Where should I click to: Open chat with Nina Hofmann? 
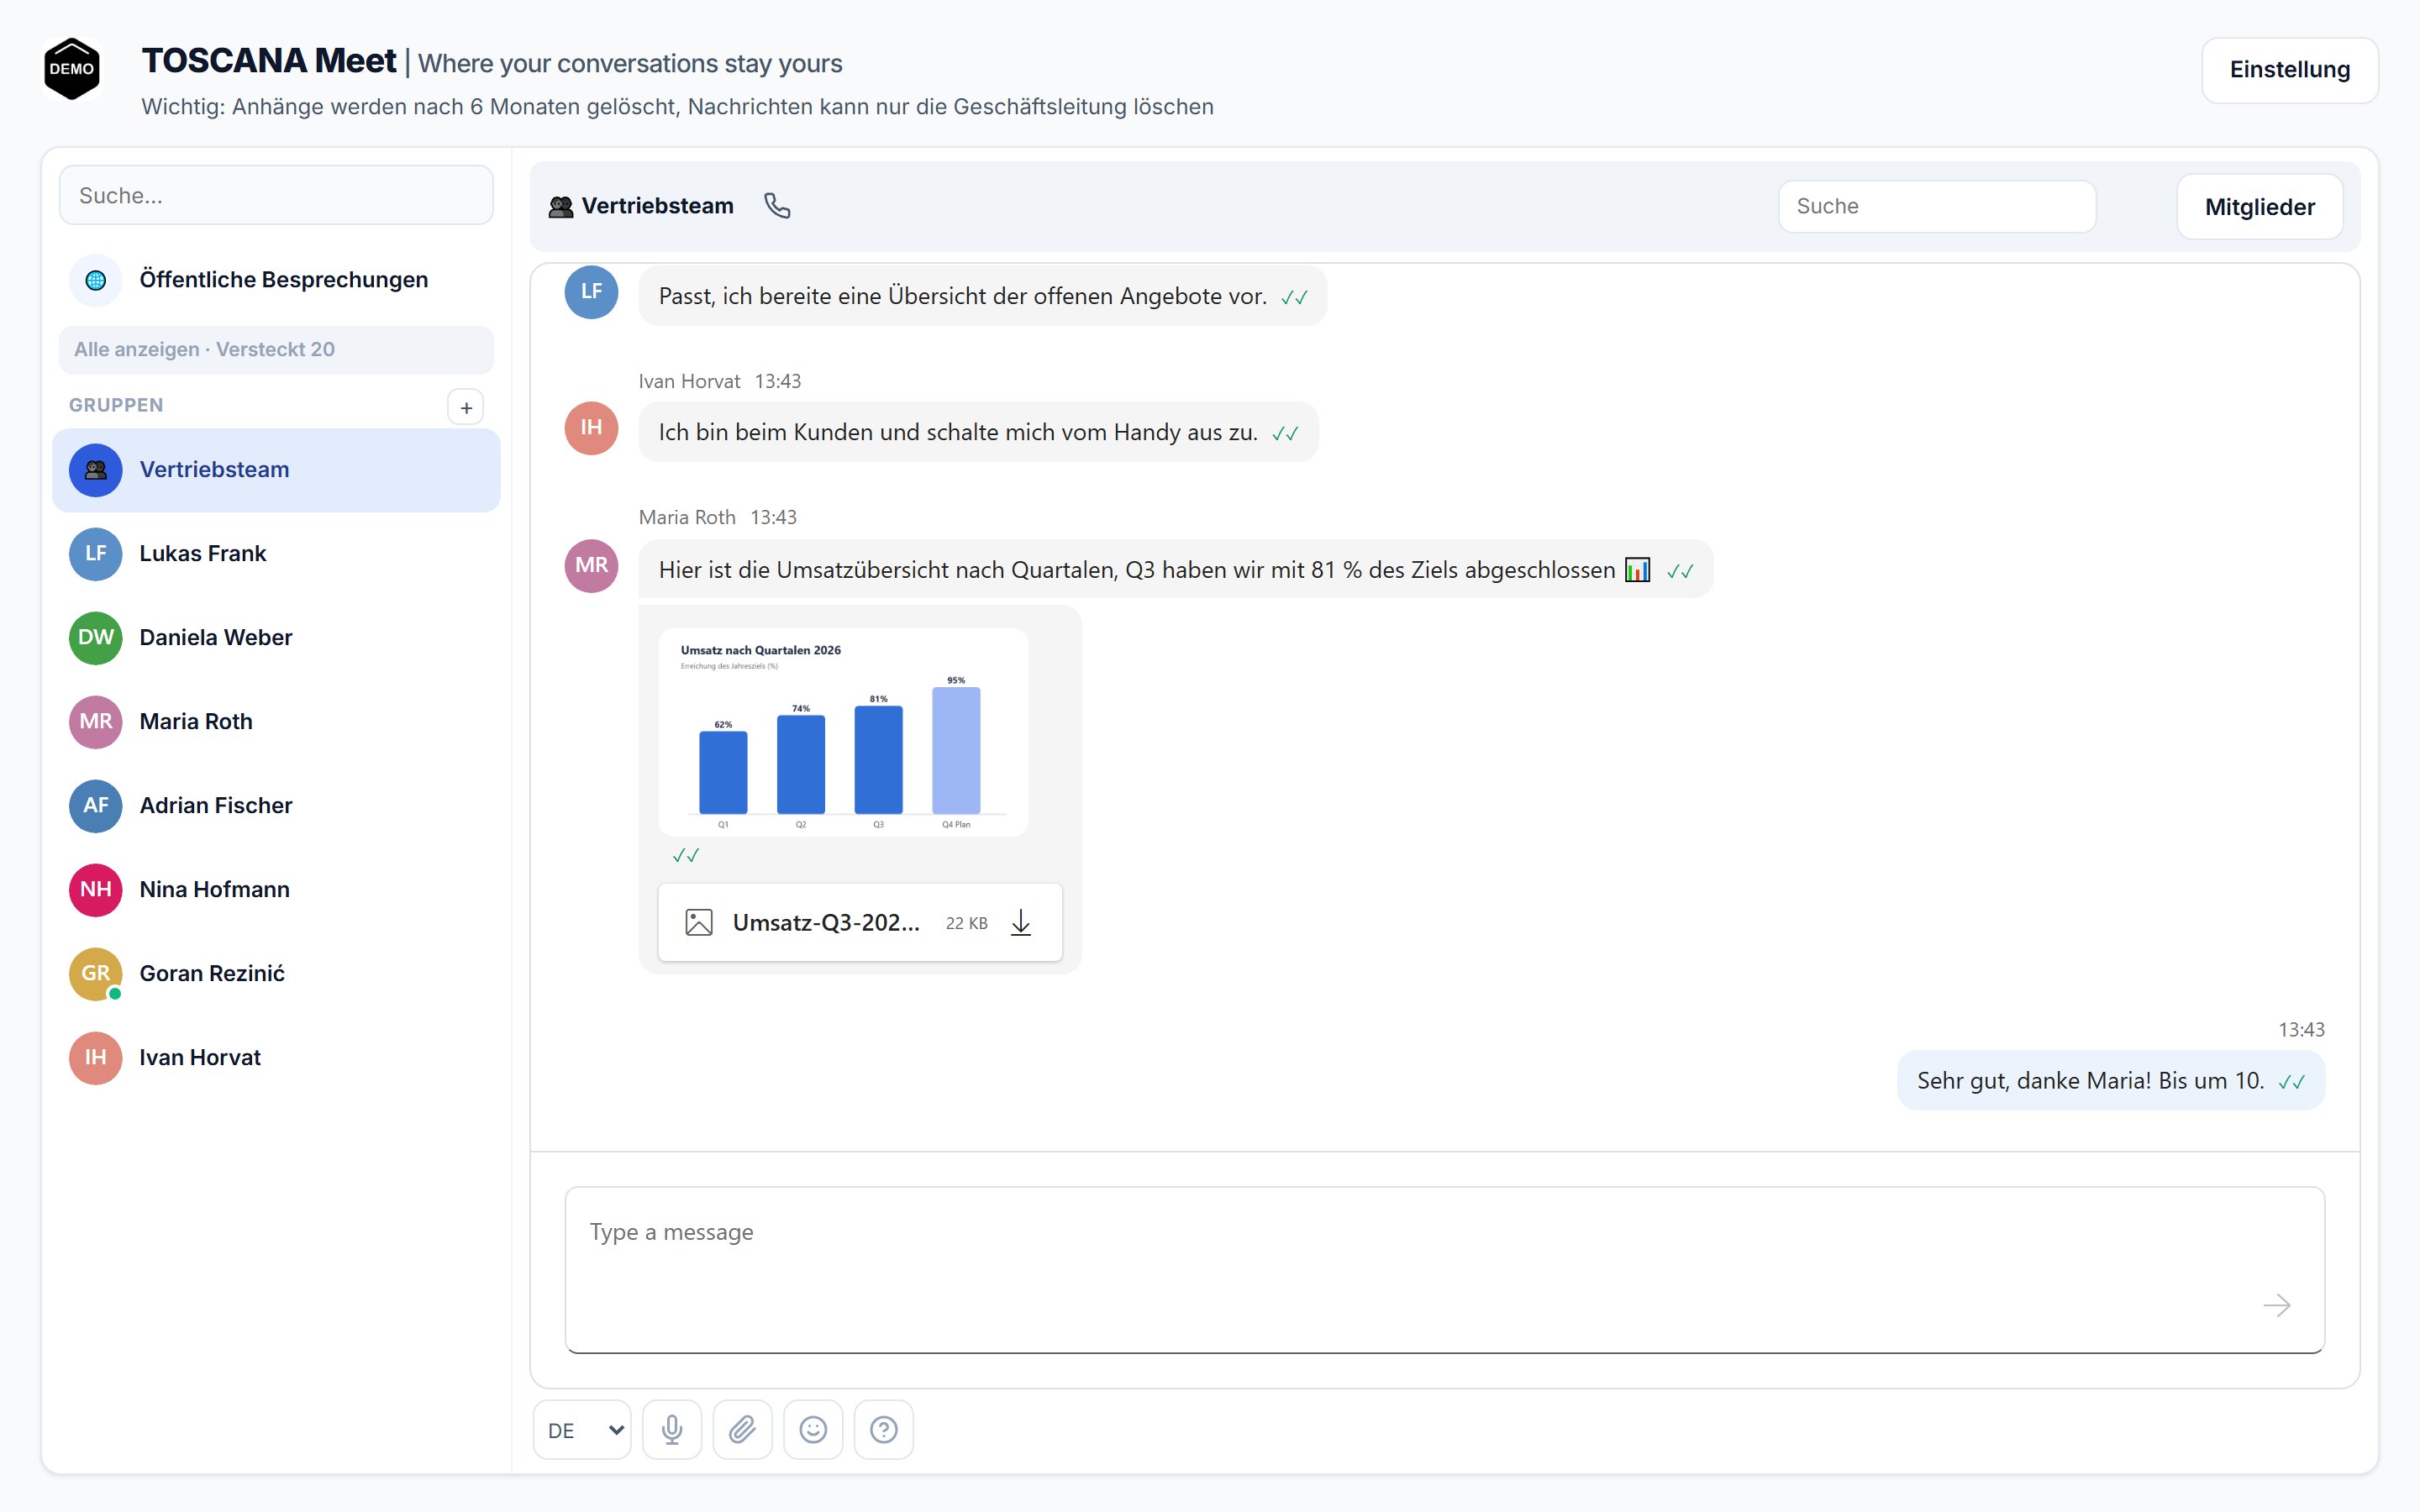(x=276, y=890)
